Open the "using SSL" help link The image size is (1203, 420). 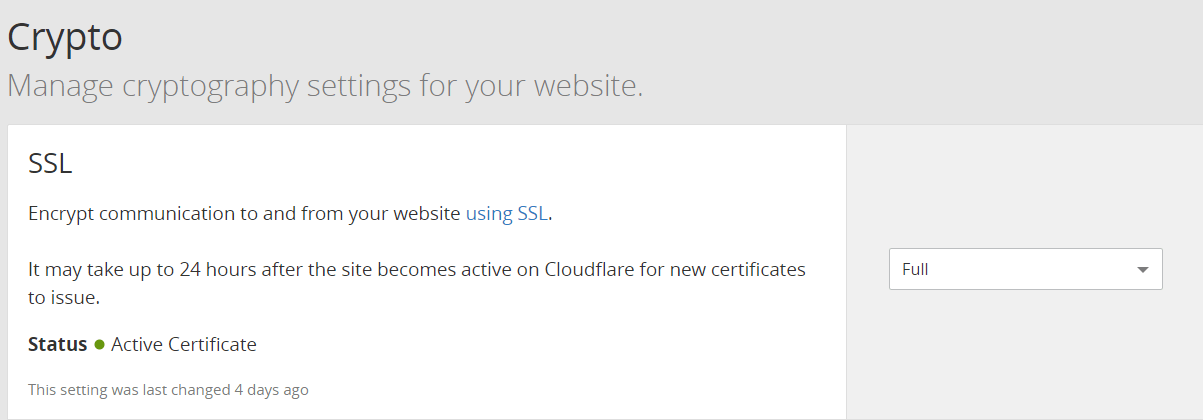tap(507, 213)
